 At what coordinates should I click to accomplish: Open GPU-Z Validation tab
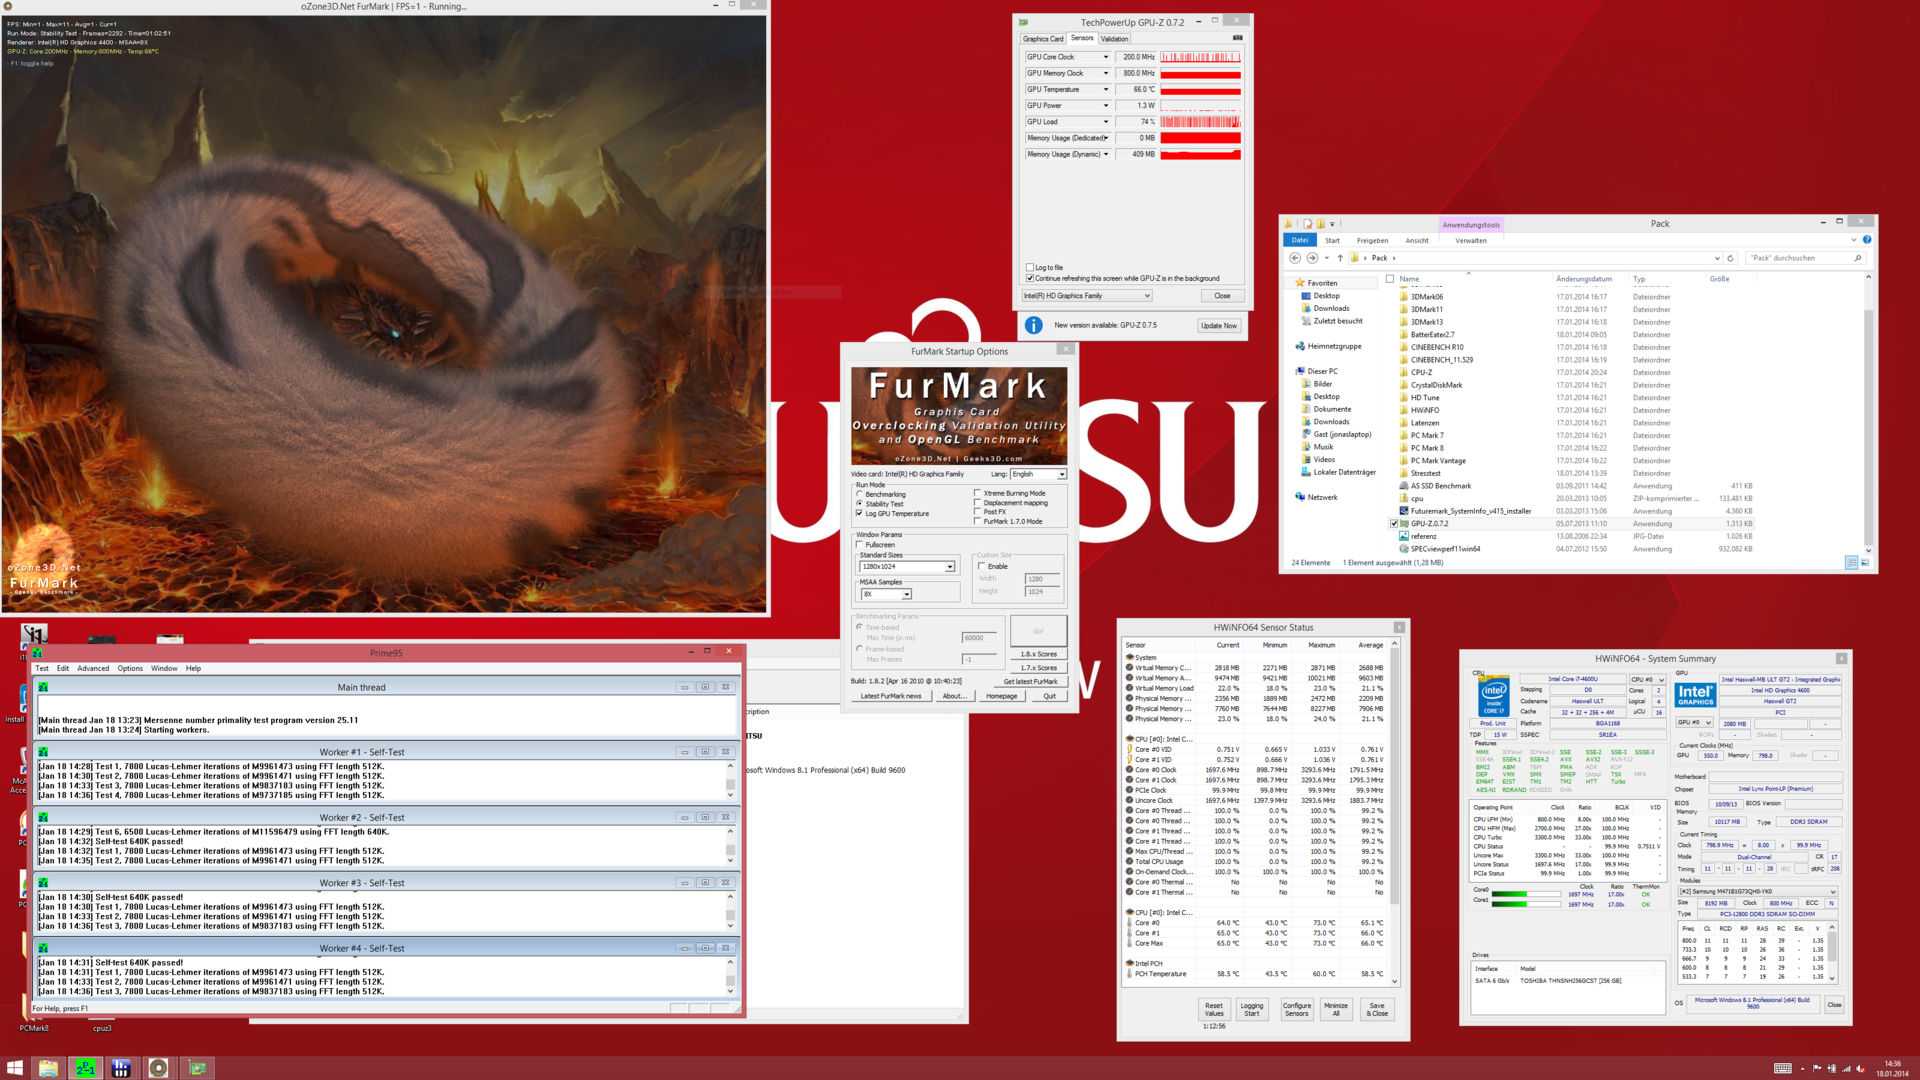(1115, 39)
